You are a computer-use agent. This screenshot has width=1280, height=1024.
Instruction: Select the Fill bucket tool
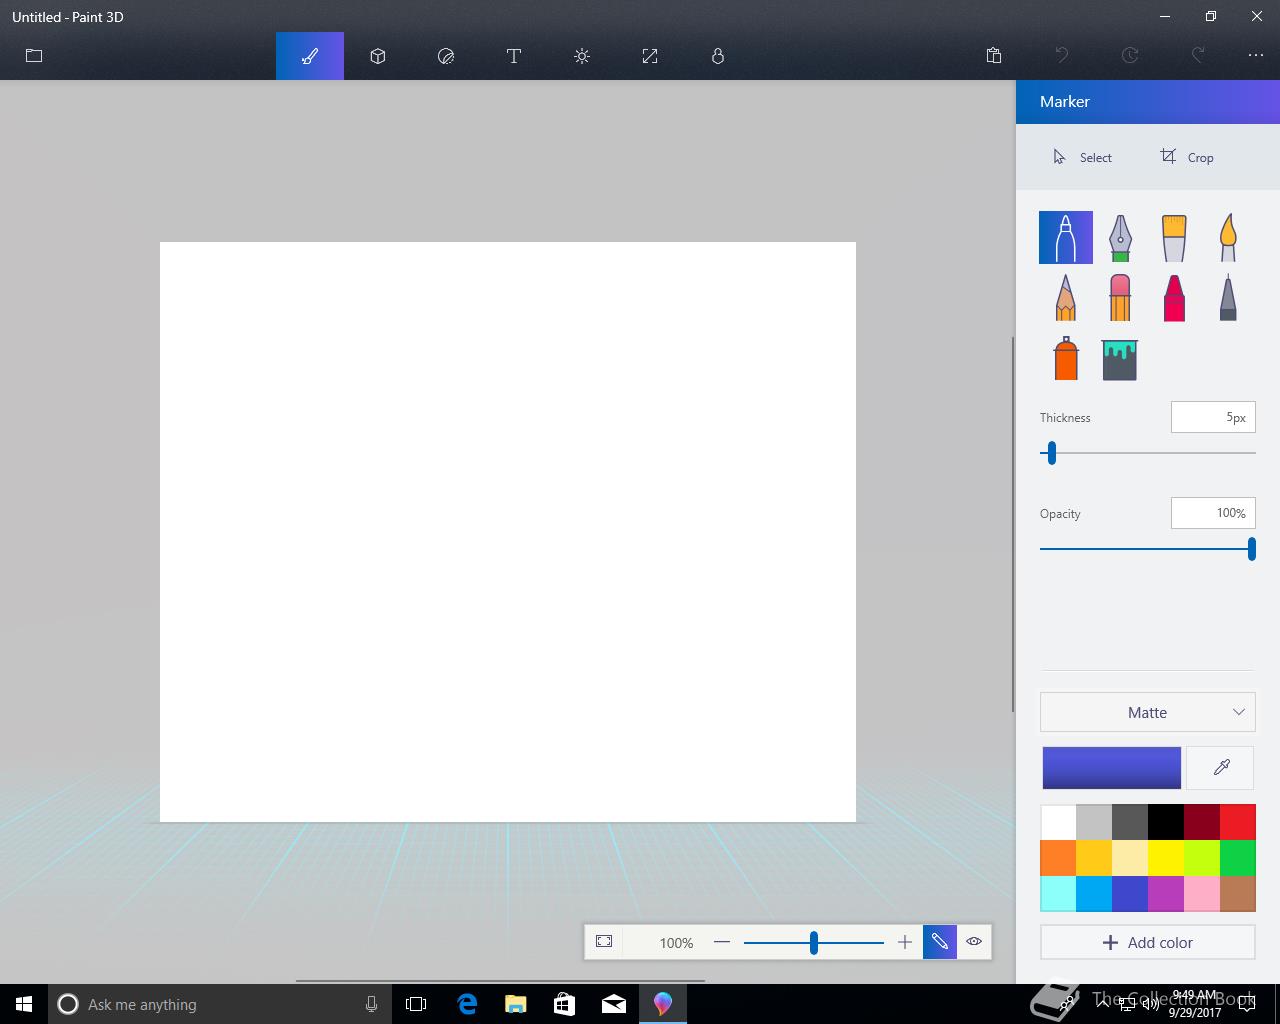[x=1120, y=358]
